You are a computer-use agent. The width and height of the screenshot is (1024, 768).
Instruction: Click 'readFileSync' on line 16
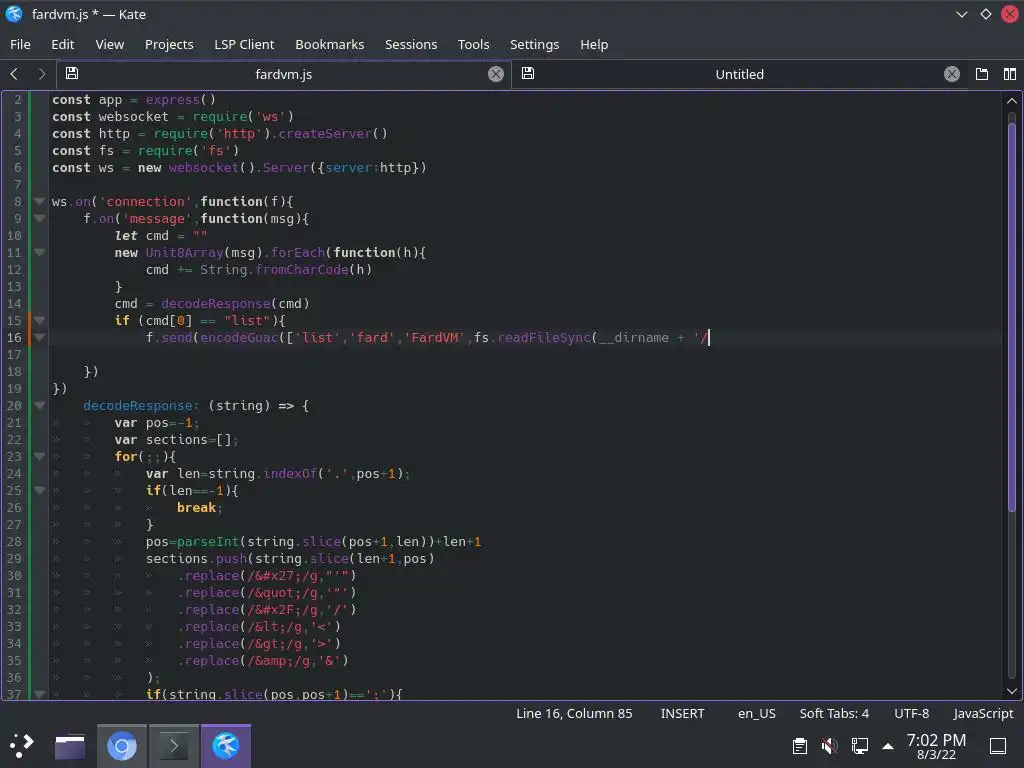(x=544, y=337)
